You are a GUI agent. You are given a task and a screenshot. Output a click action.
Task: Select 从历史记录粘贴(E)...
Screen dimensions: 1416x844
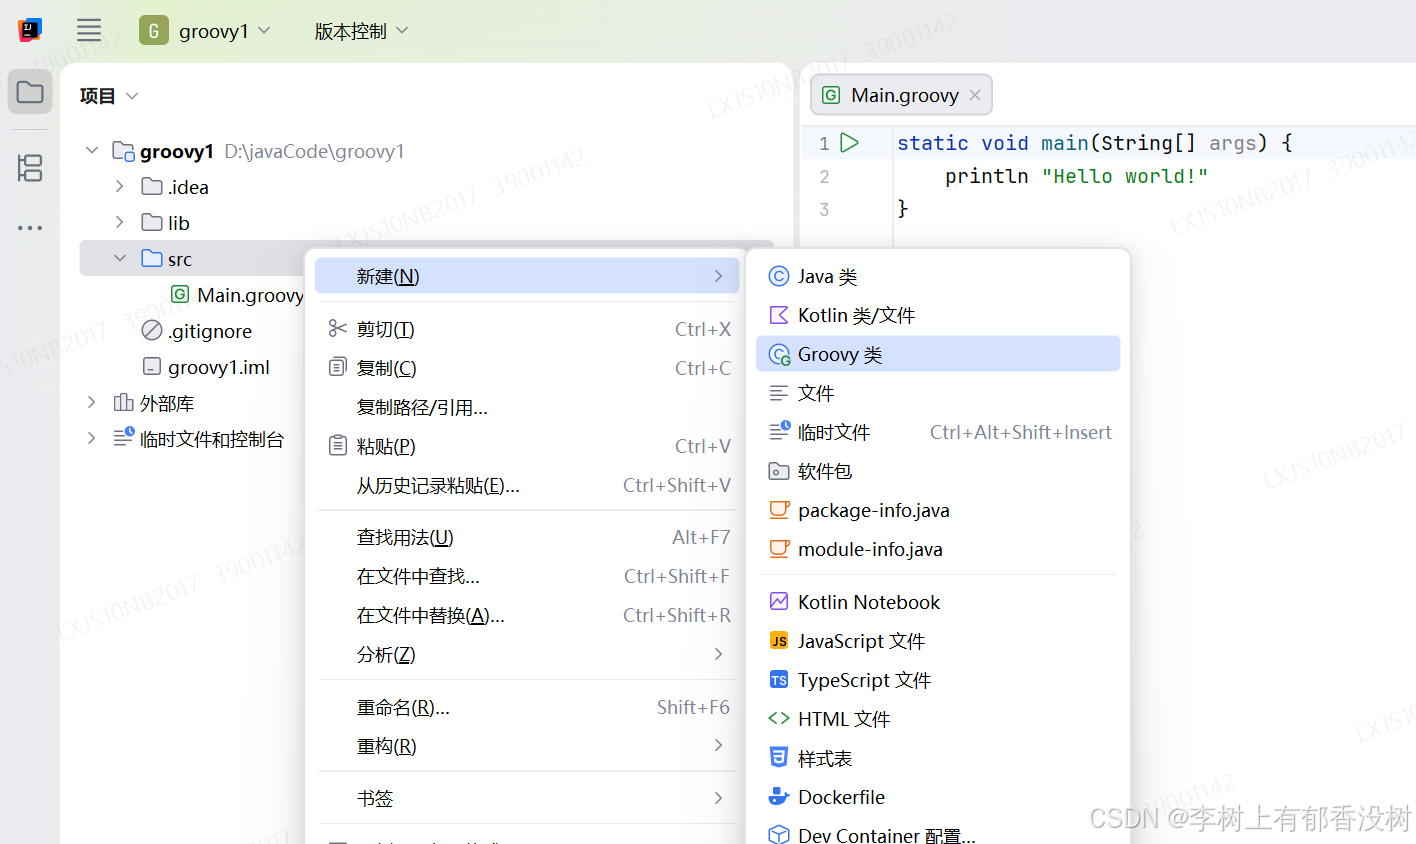(x=527, y=485)
